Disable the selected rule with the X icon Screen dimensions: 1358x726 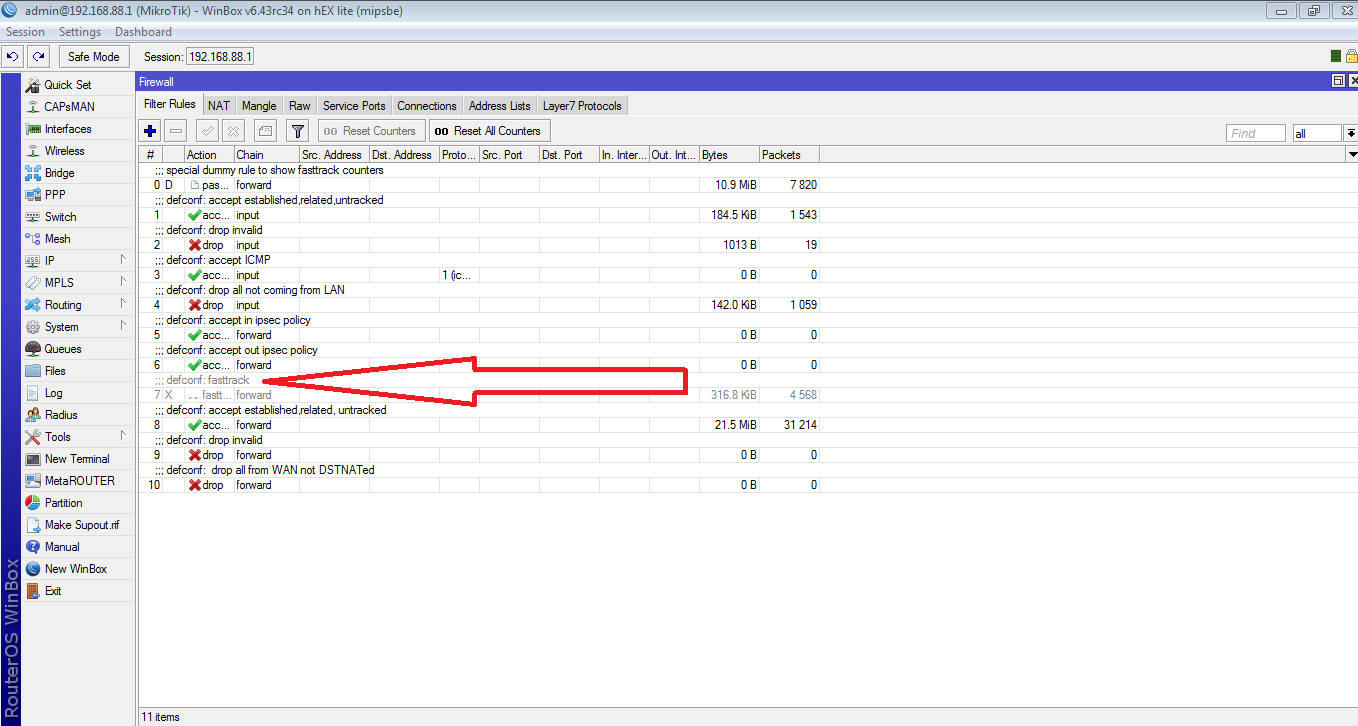[x=233, y=131]
